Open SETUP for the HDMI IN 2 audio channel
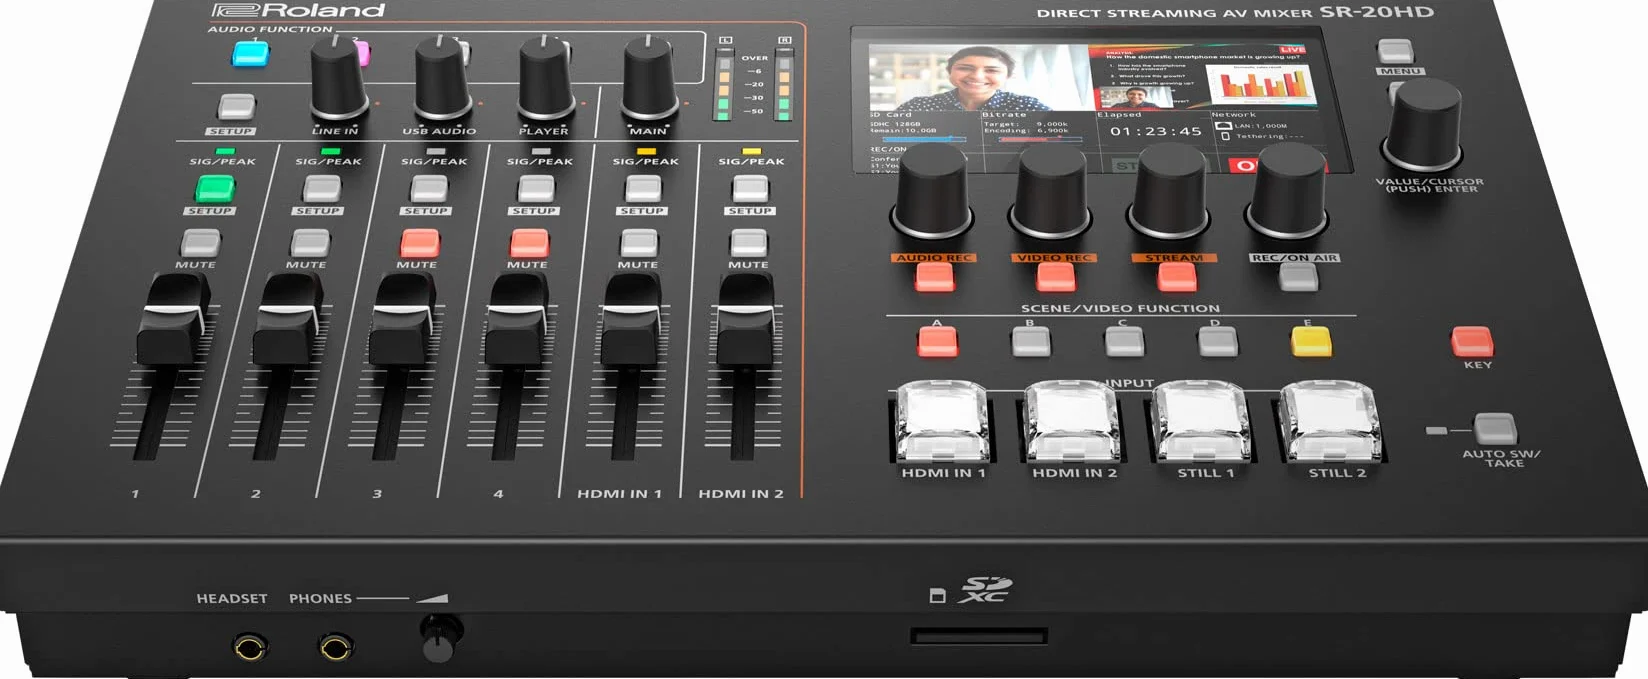This screenshot has height=679, width=1648. [750, 188]
